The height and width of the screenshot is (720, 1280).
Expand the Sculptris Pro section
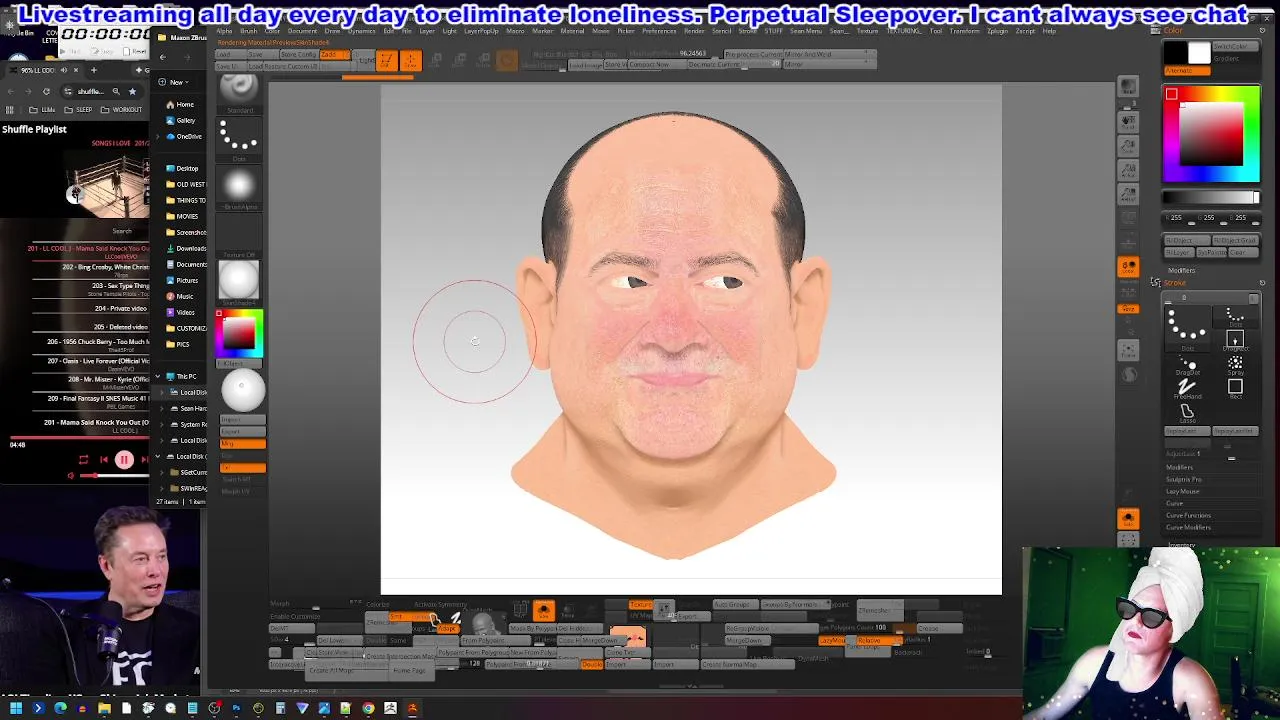1184,479
